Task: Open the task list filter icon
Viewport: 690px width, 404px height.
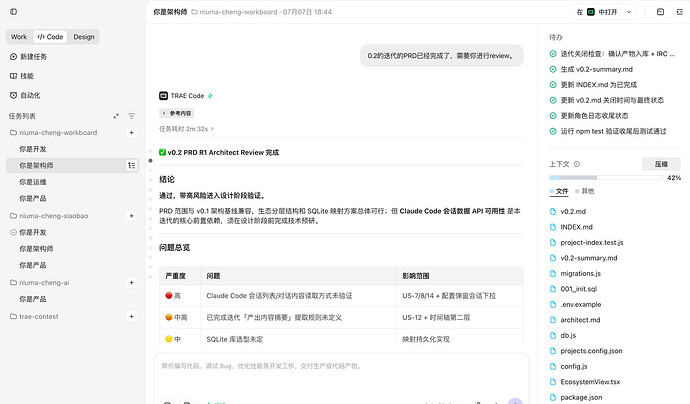Action: pos(132,116)
